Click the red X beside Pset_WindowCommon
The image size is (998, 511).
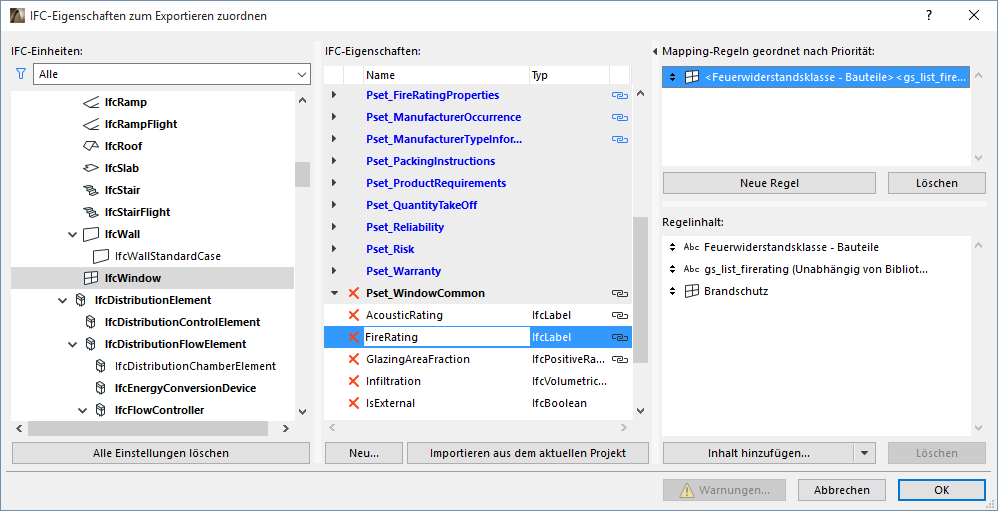point(353,293)
